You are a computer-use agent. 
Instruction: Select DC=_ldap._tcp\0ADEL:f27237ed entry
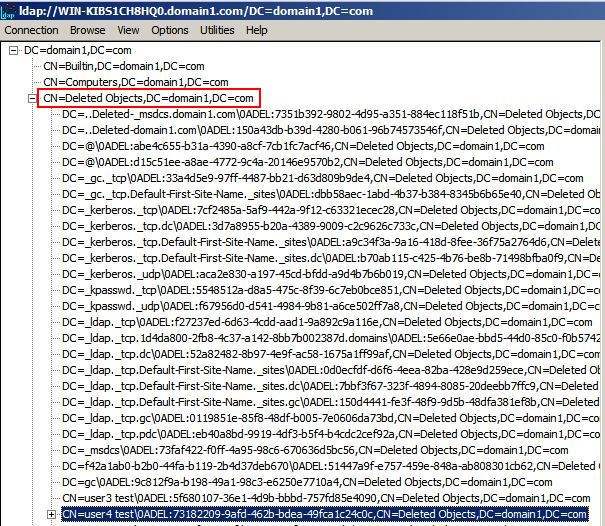tap(327, 322)
